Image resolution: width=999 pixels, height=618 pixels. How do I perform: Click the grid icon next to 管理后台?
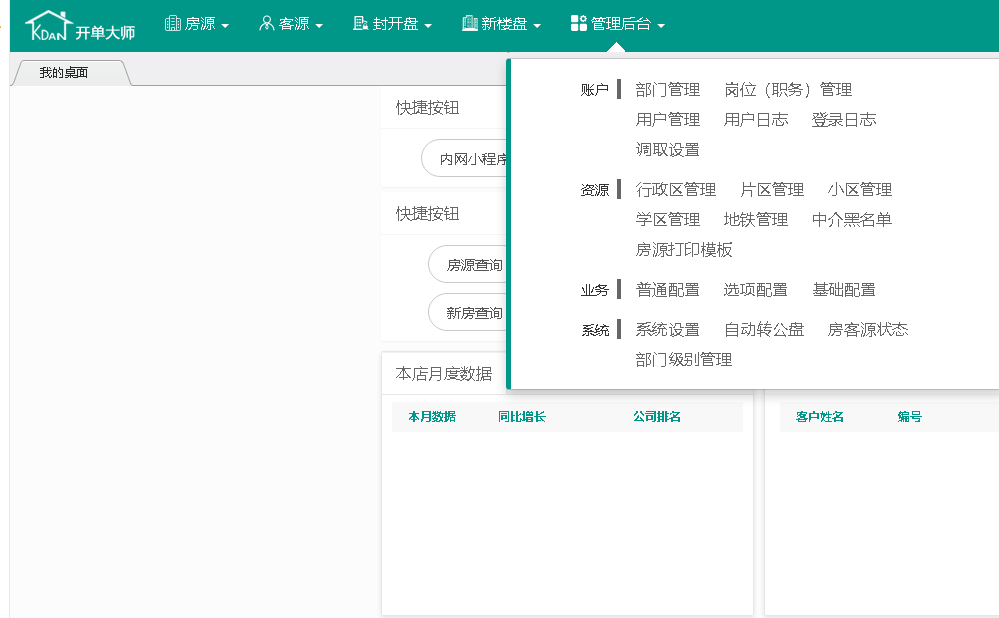[x=579, y=25]
